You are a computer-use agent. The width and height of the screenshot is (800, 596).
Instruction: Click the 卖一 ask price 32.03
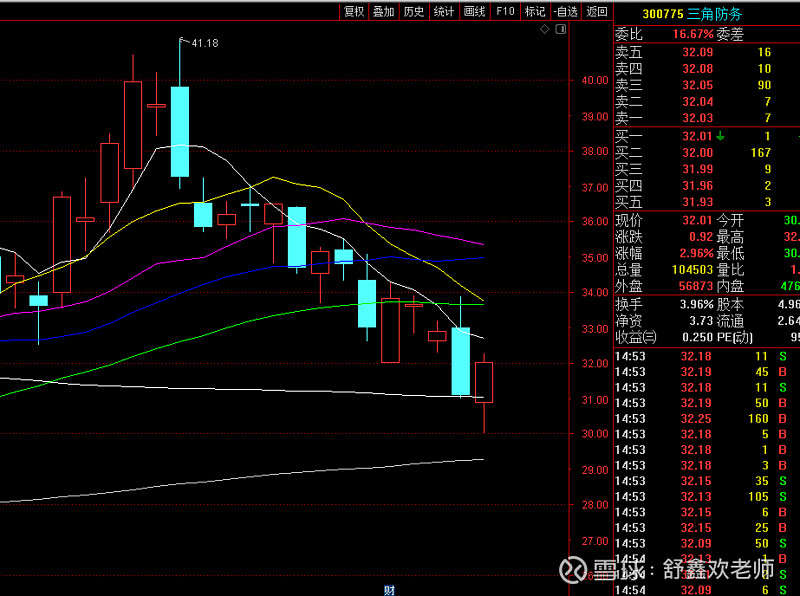[x=698, y=118]
